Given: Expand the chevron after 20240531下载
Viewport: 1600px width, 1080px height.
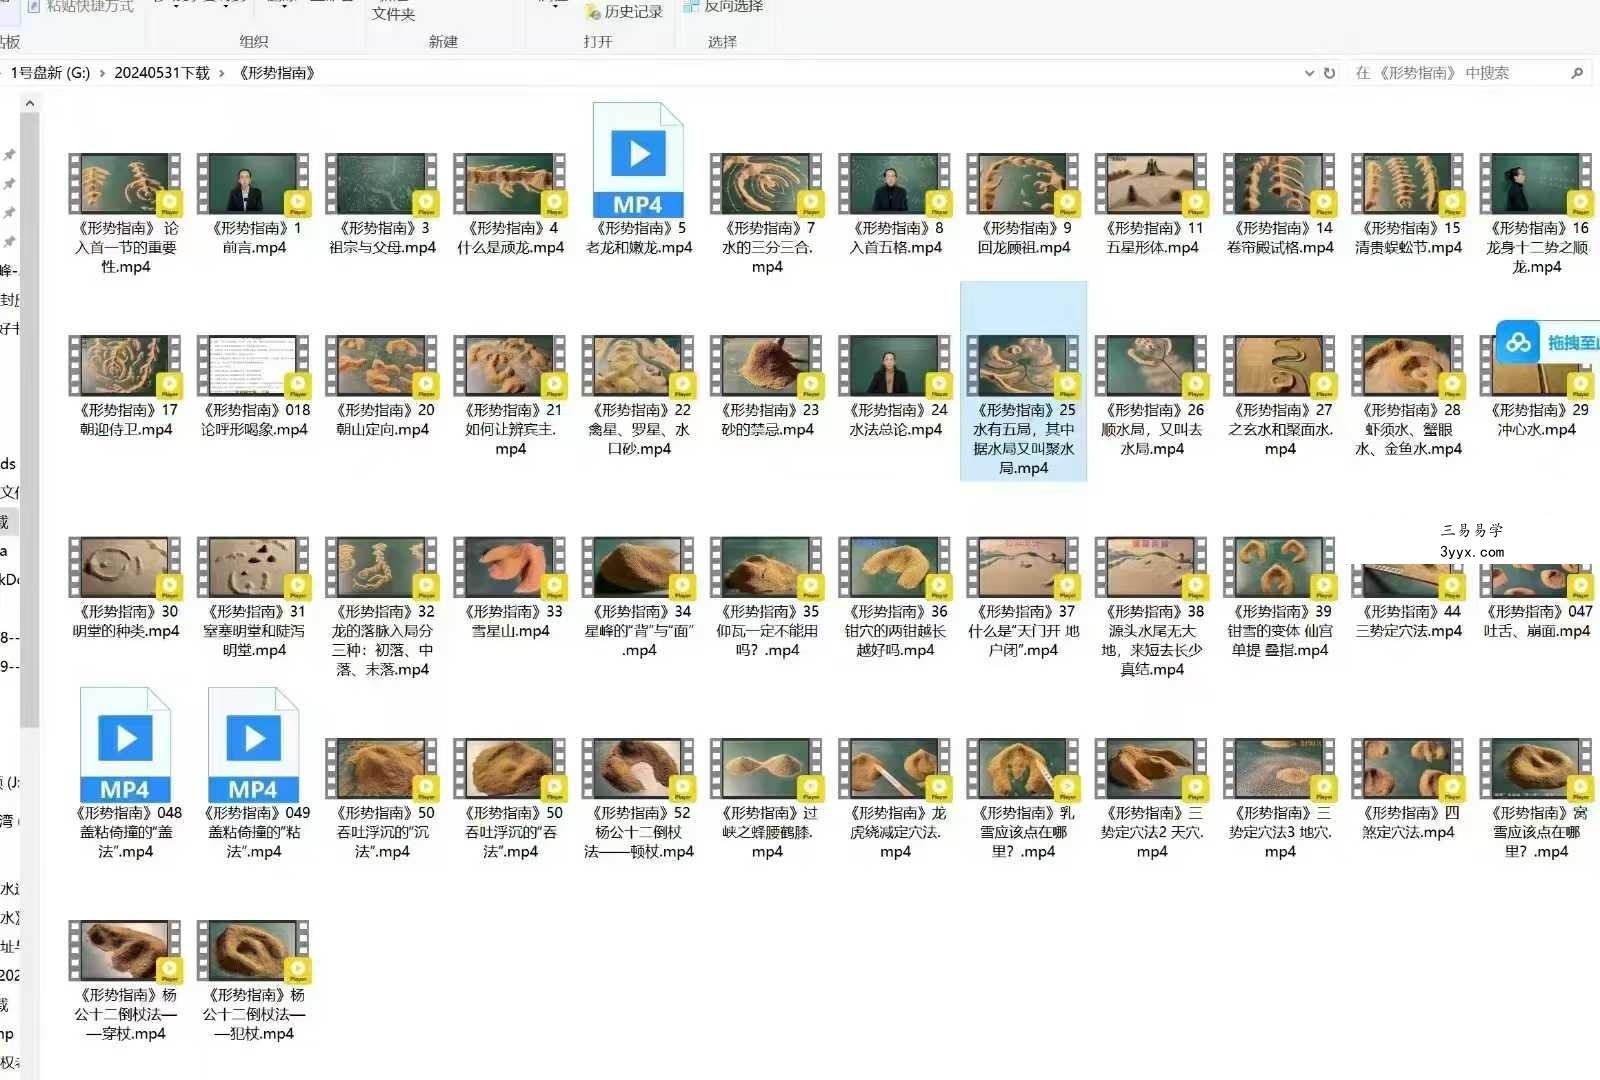Looking at the screenshot, I should 222,73.
